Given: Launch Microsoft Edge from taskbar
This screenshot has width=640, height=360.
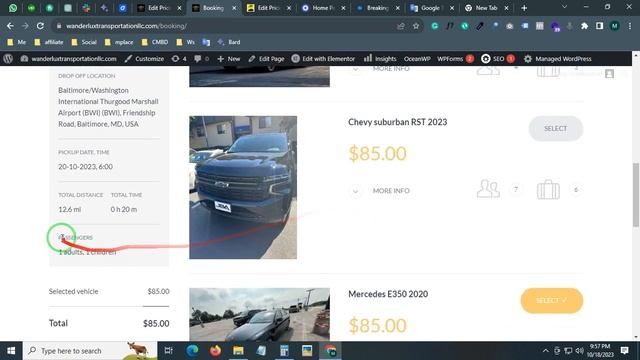Looking at the screenshot, I should (192, 351).
